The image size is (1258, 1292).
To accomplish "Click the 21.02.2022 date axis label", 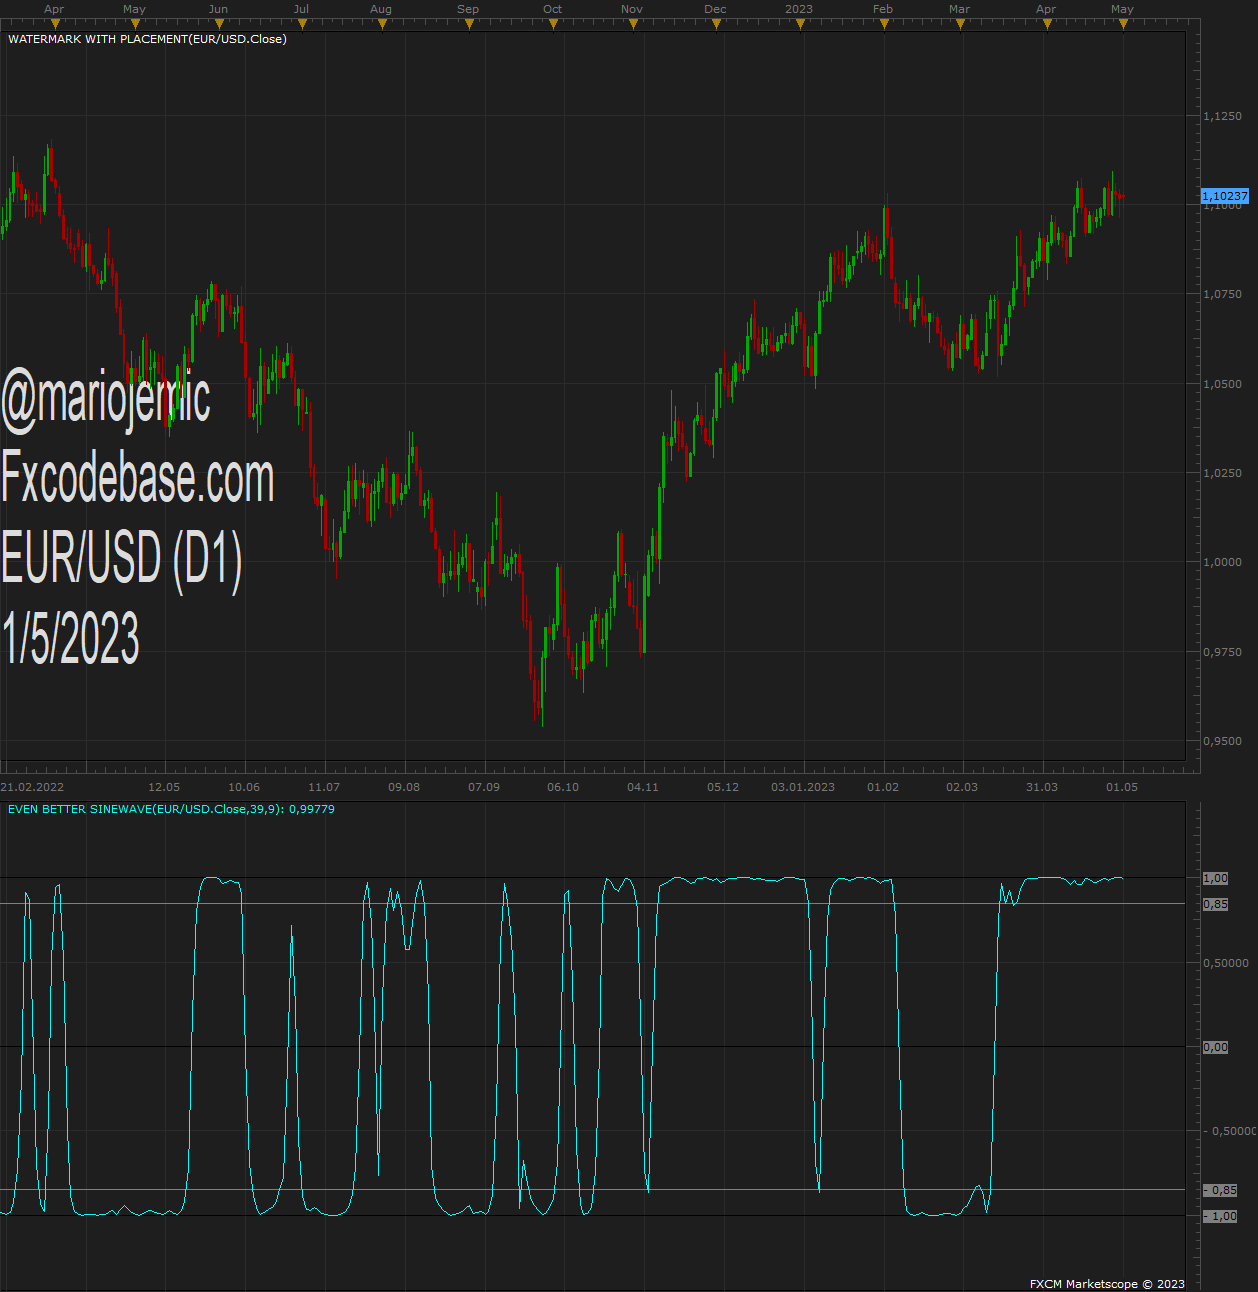I will [32, 787].
